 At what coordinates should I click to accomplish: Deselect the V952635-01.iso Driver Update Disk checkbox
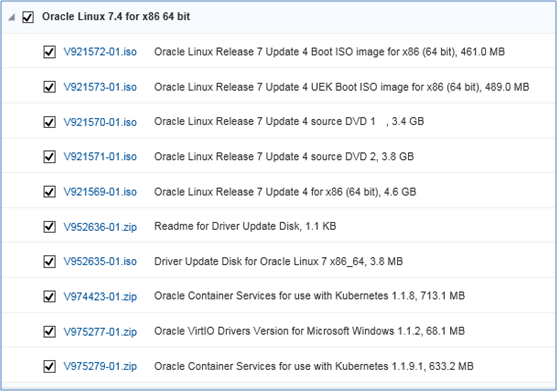[x=49, y=261]
